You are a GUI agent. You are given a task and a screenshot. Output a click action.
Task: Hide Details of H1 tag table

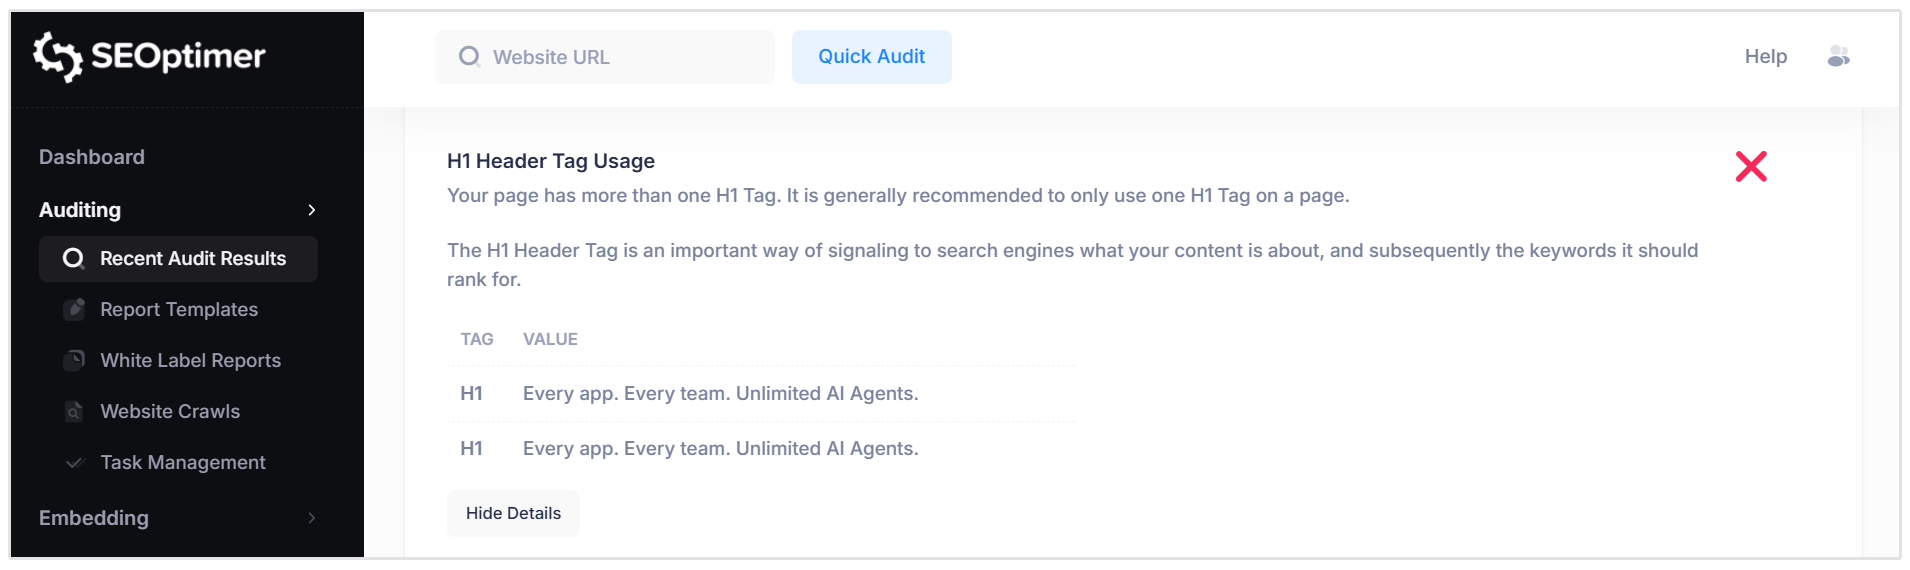tap(513, 513)
